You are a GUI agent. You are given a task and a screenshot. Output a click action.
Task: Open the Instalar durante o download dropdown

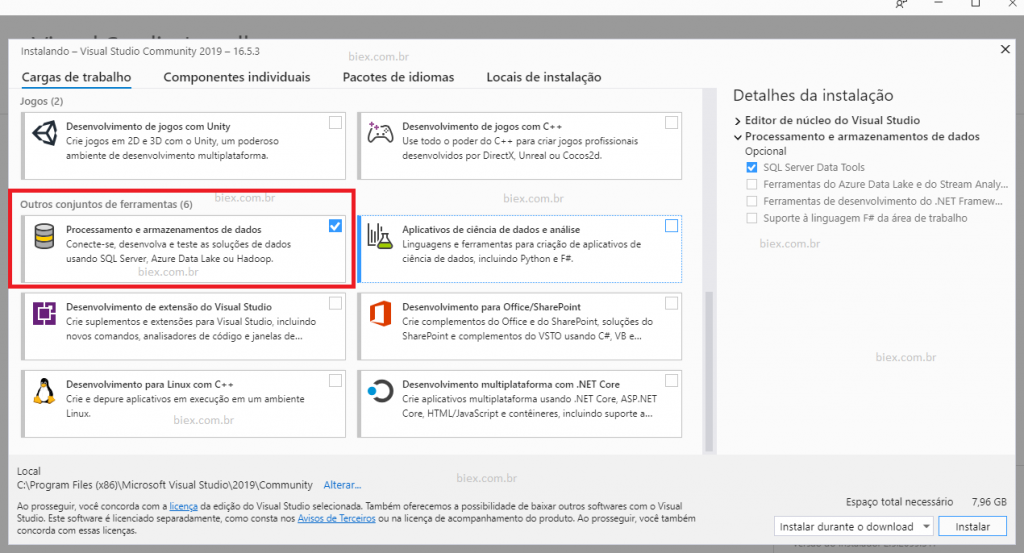coord(854,526)
